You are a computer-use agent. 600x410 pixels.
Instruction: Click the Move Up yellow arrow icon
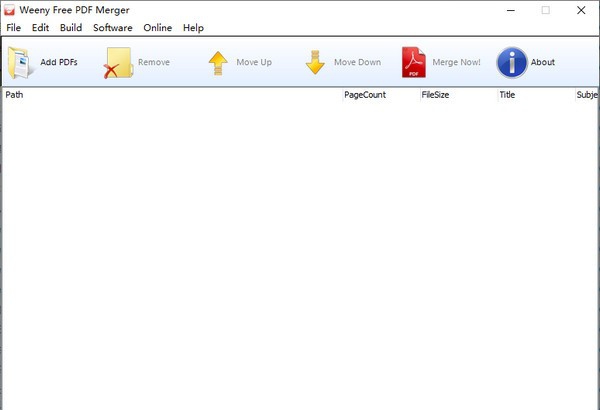(x=218, y=63)
